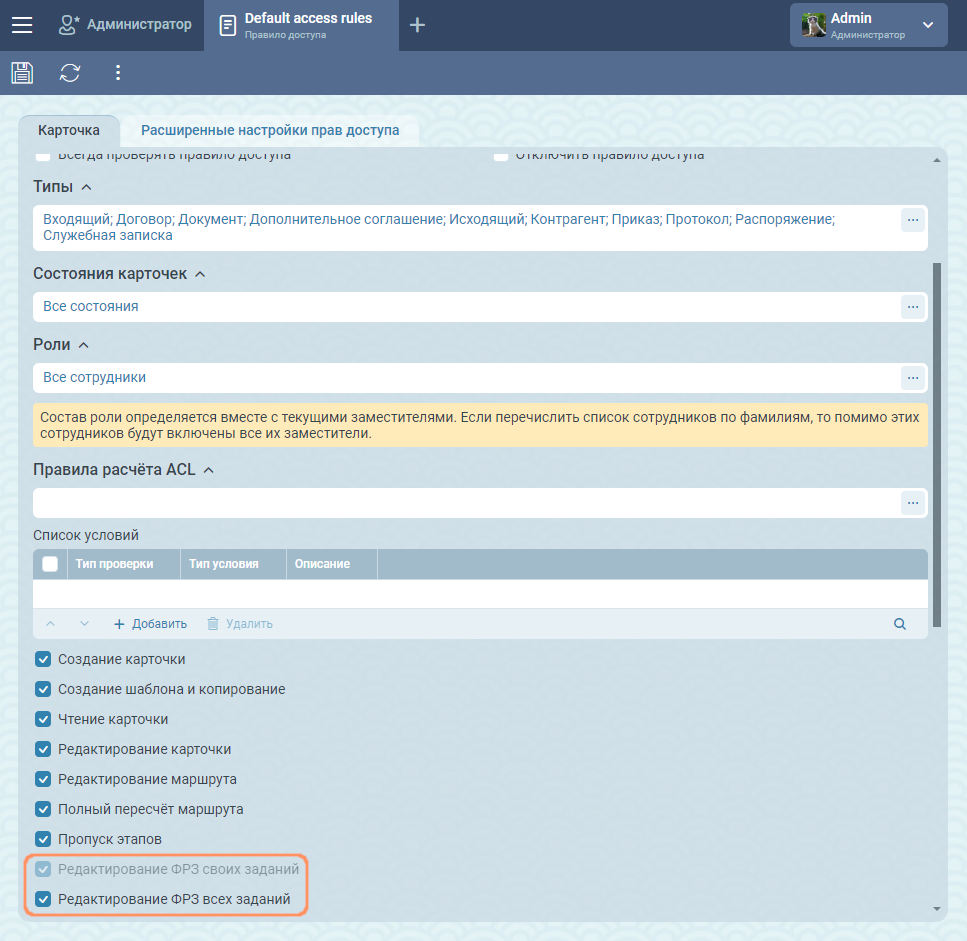Uncheck Создание карточки checkbox
The height and width of the screenshot is (941, 967).
(x=43, y=659)
